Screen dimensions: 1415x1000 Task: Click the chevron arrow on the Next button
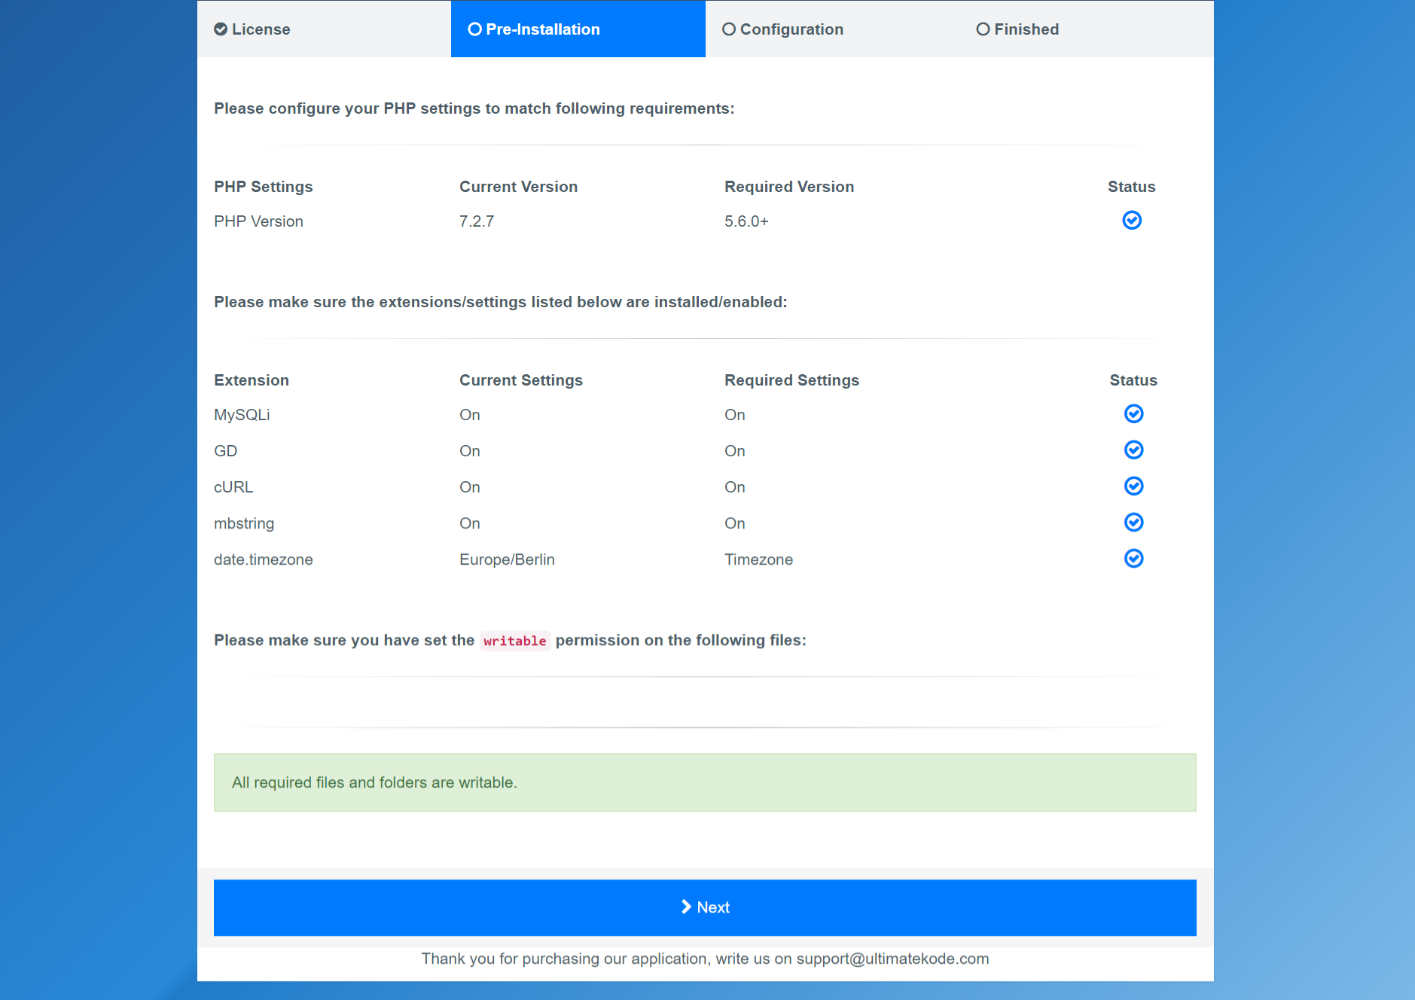click(686, 907)
